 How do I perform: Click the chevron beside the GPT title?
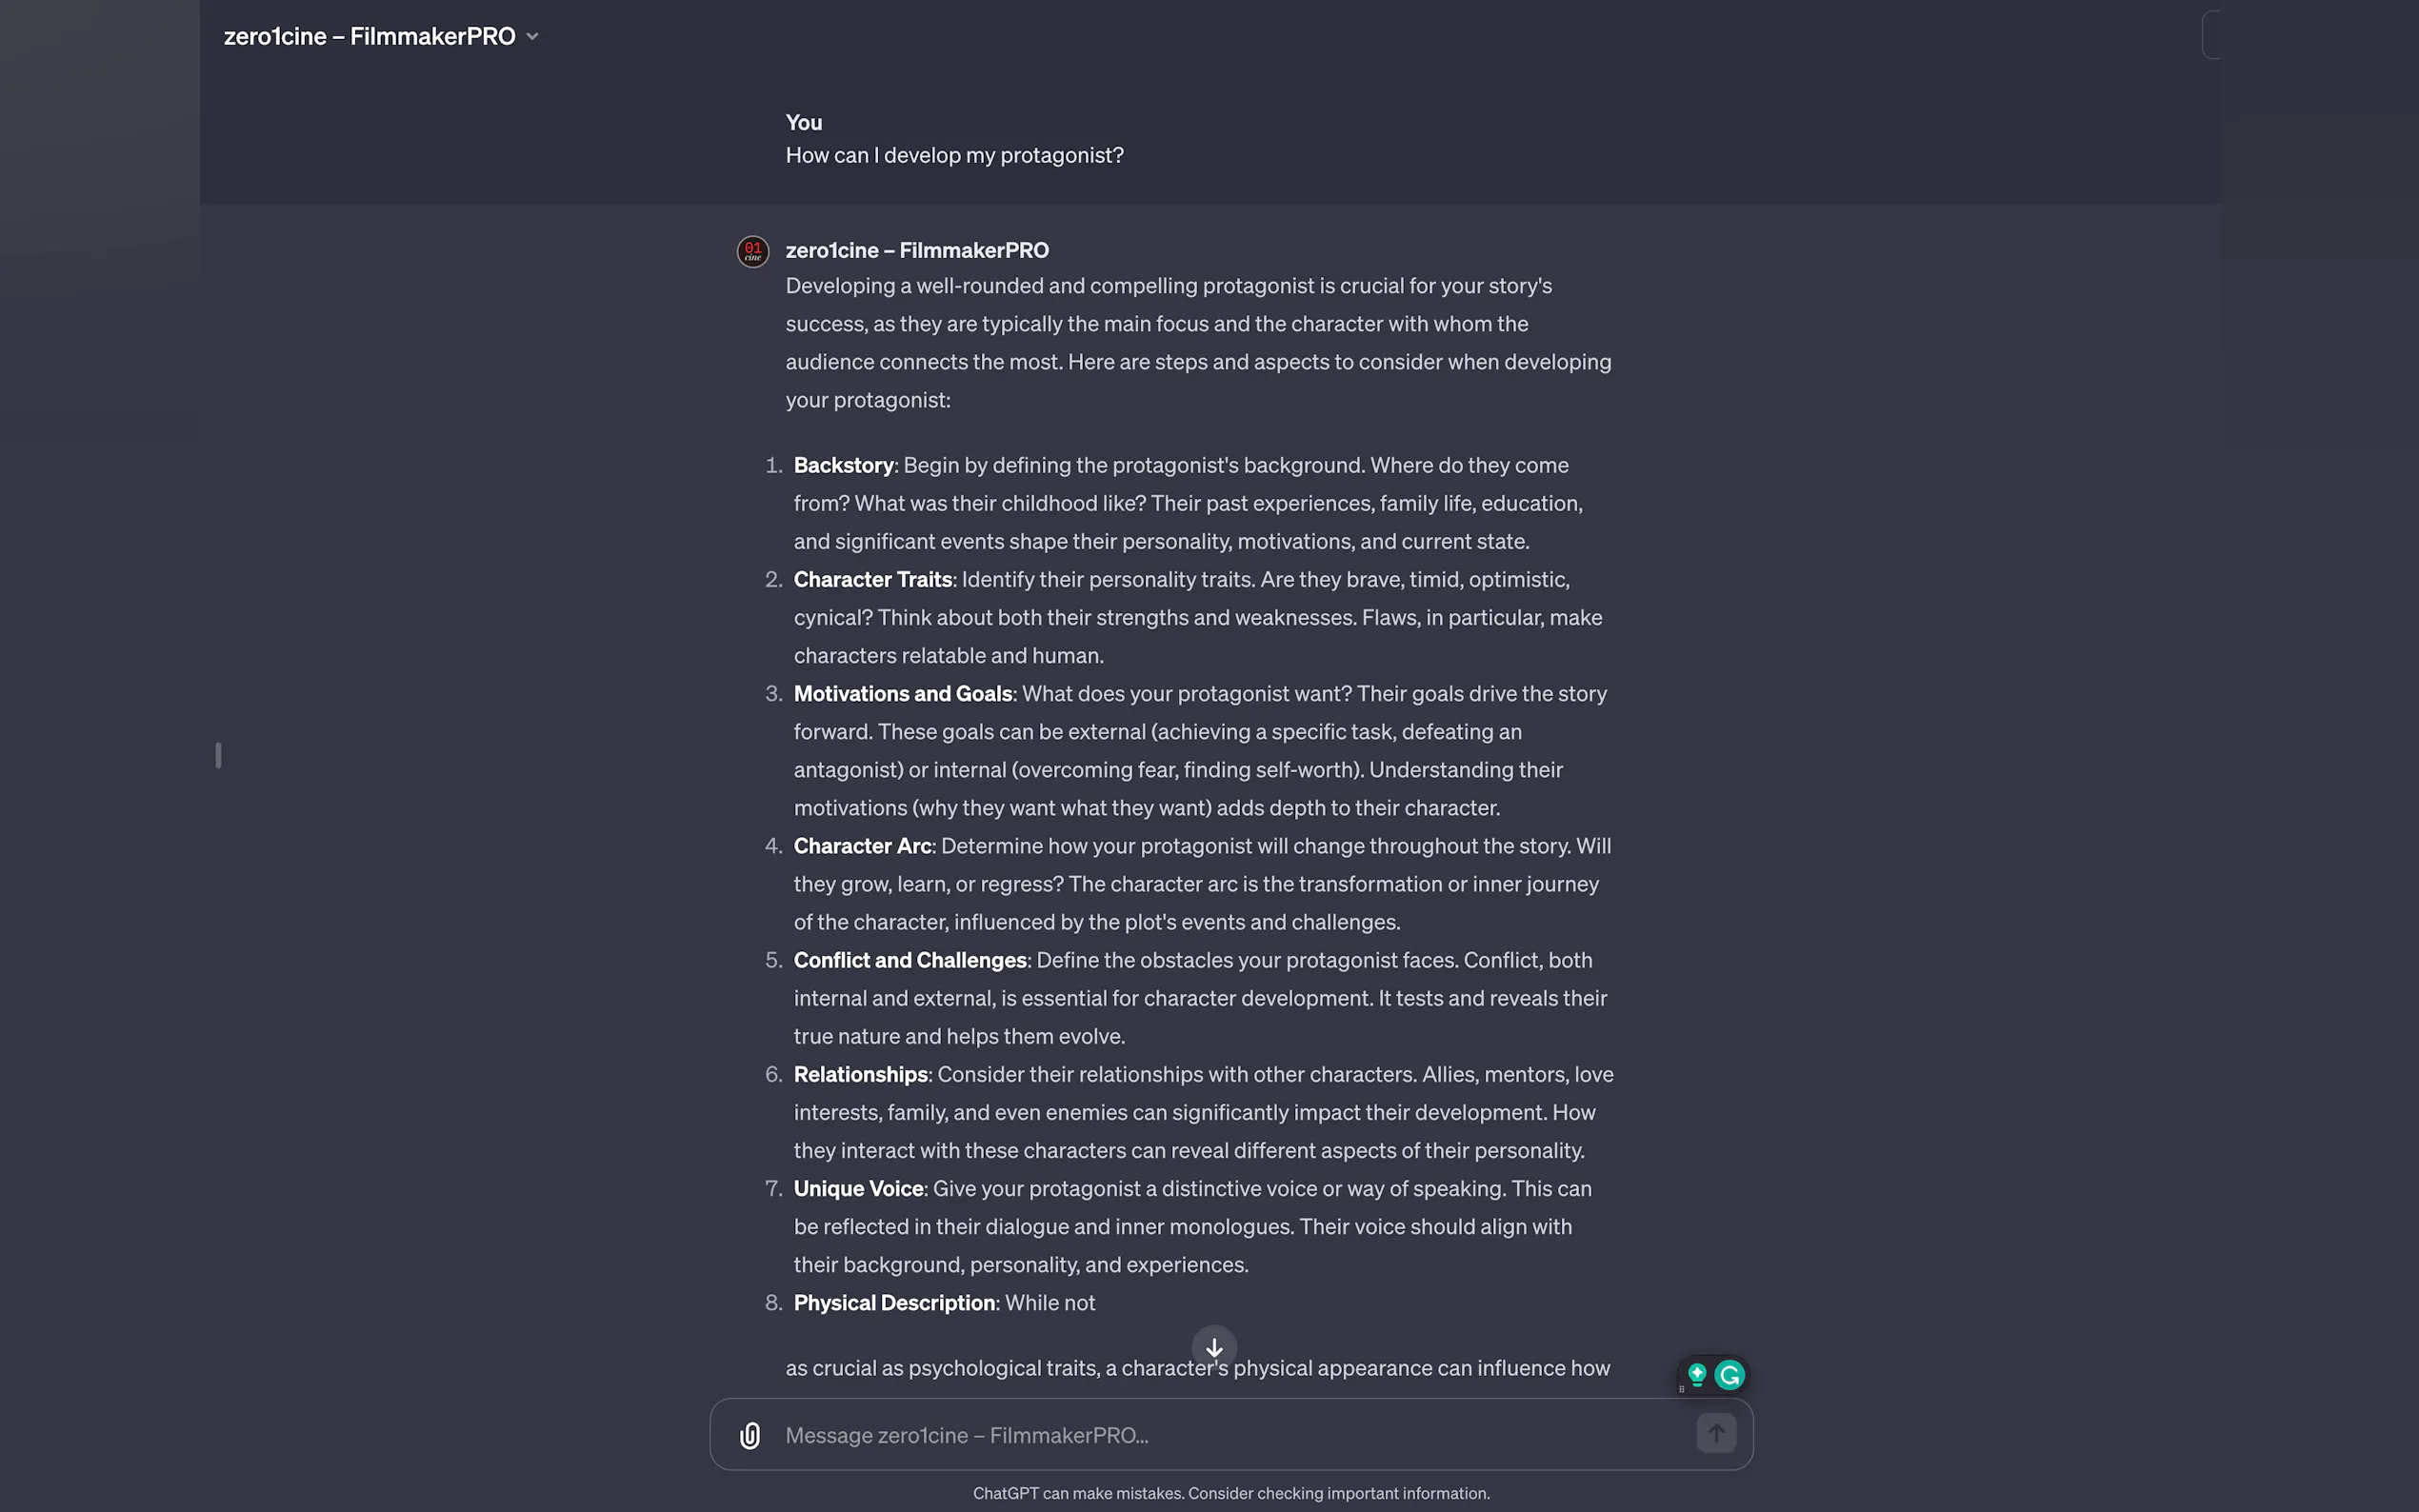click(533, 37)
